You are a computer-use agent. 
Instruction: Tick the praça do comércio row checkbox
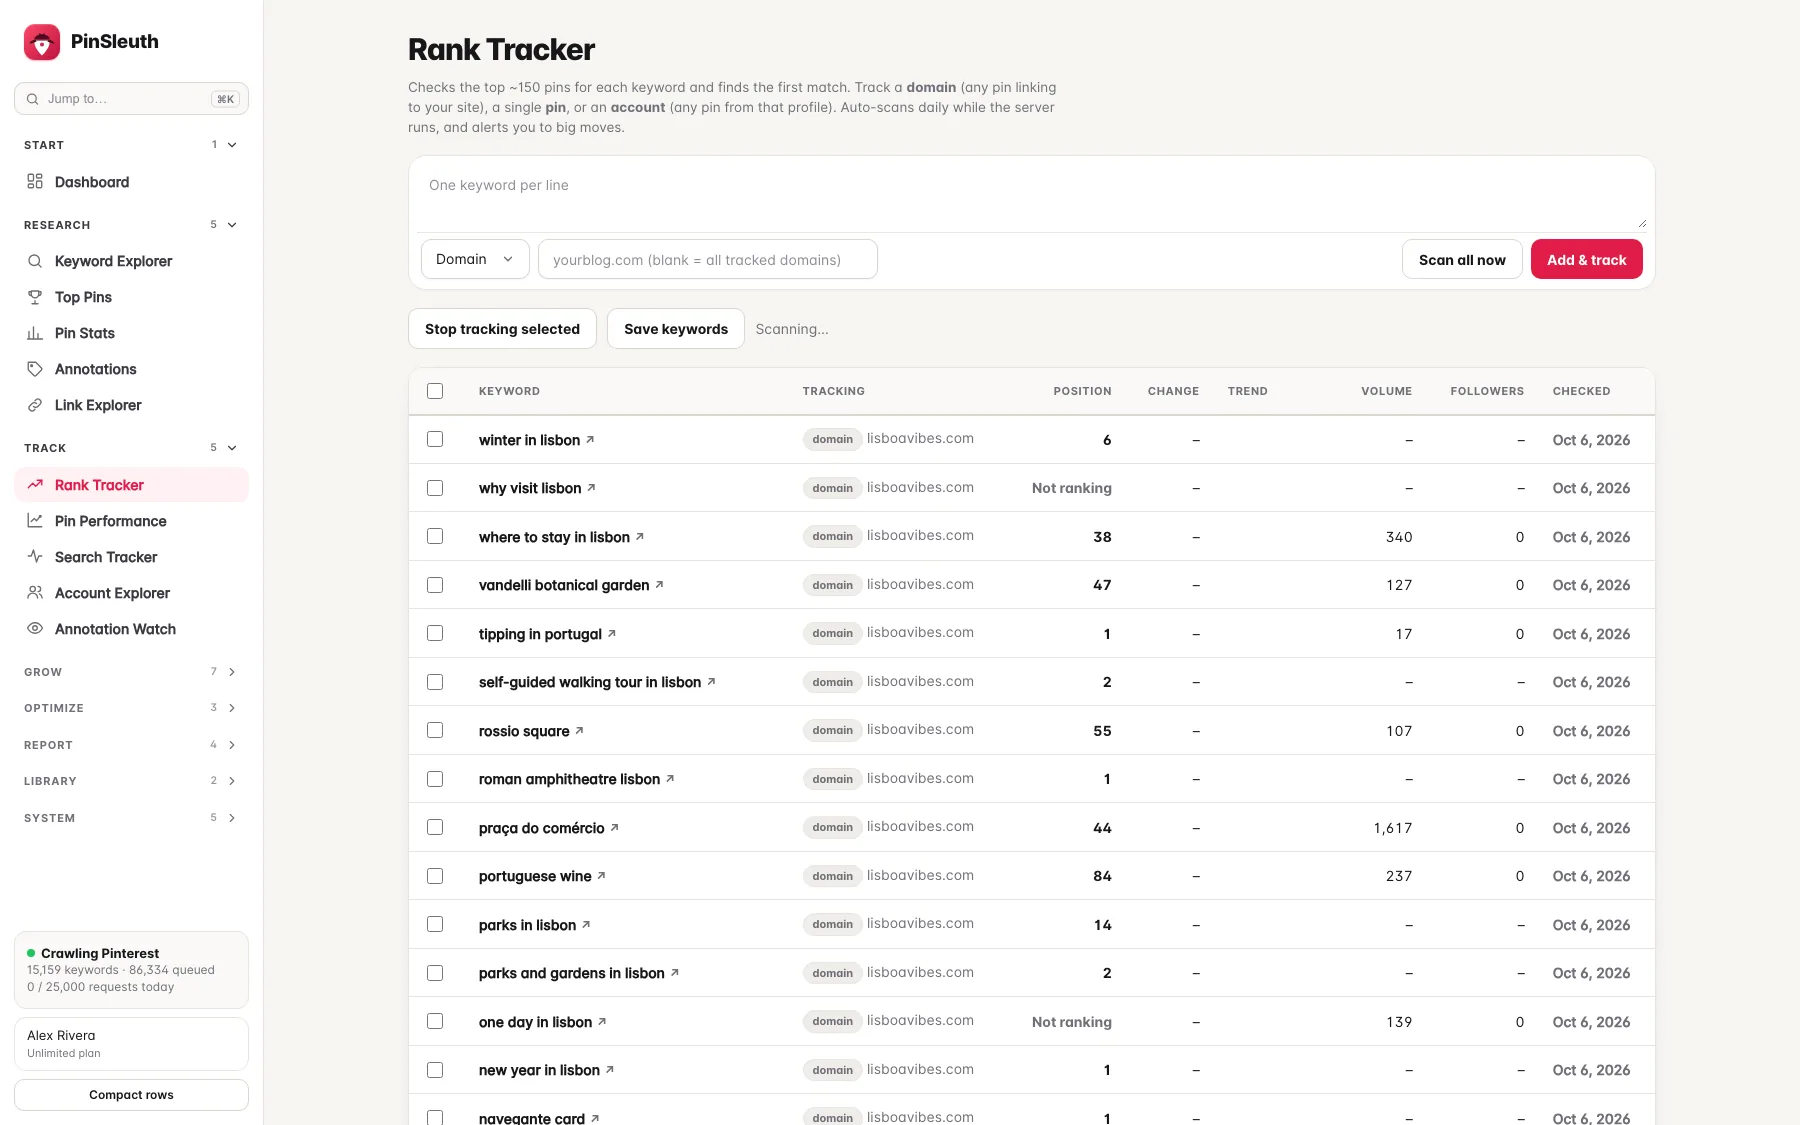click(435, 827)
